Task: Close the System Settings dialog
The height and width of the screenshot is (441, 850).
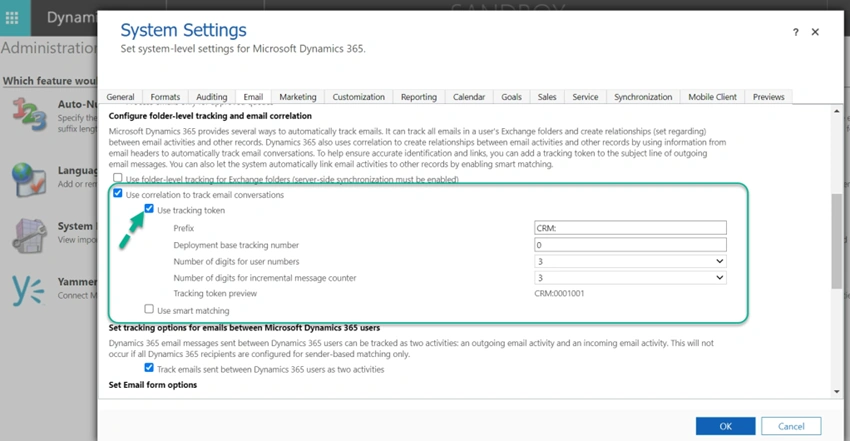Action: 815,32
